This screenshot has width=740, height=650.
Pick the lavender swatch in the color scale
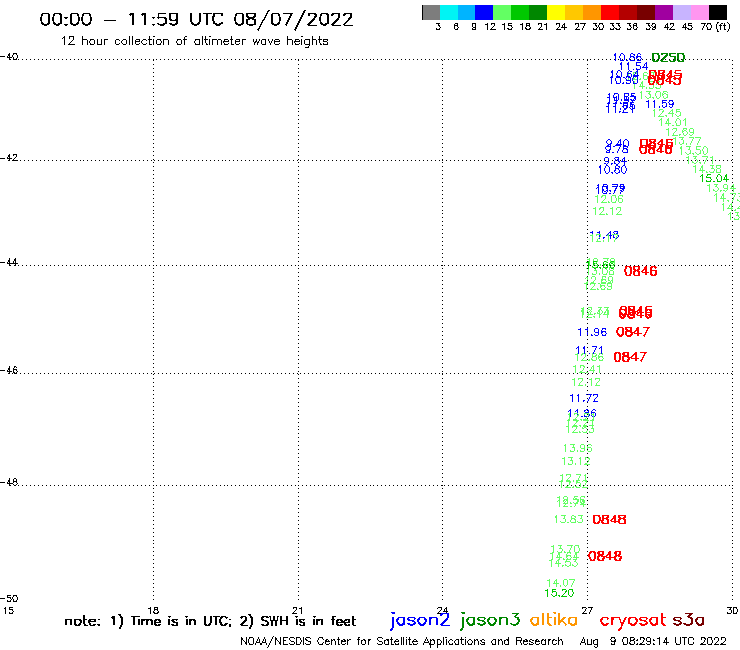[x=681, y=12]
